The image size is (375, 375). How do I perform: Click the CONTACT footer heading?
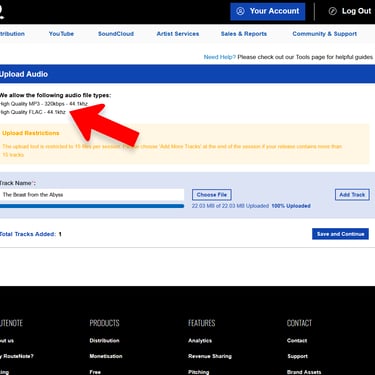pyautogui.click(x=299, y=323)
